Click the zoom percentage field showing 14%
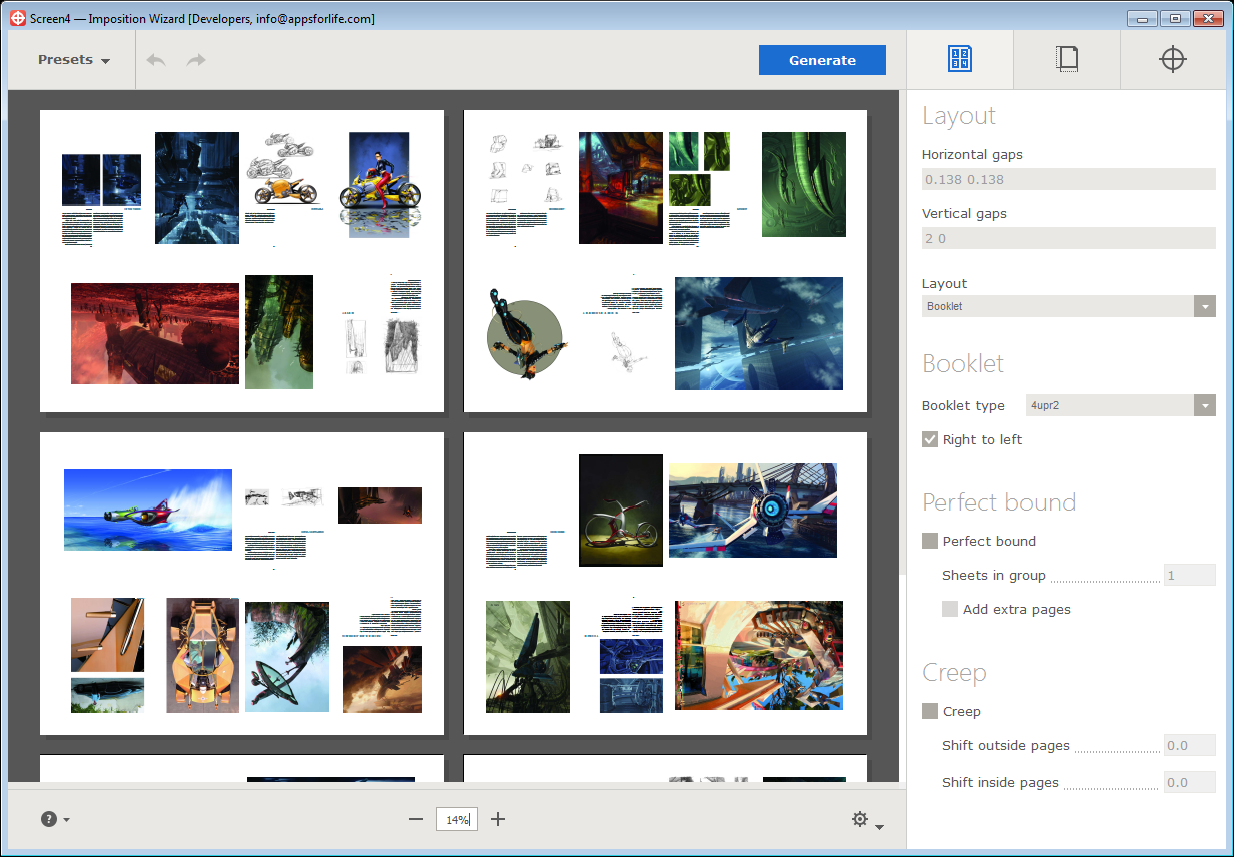Viewport: 1234px width, 857px height. click(x=457, y=820)
